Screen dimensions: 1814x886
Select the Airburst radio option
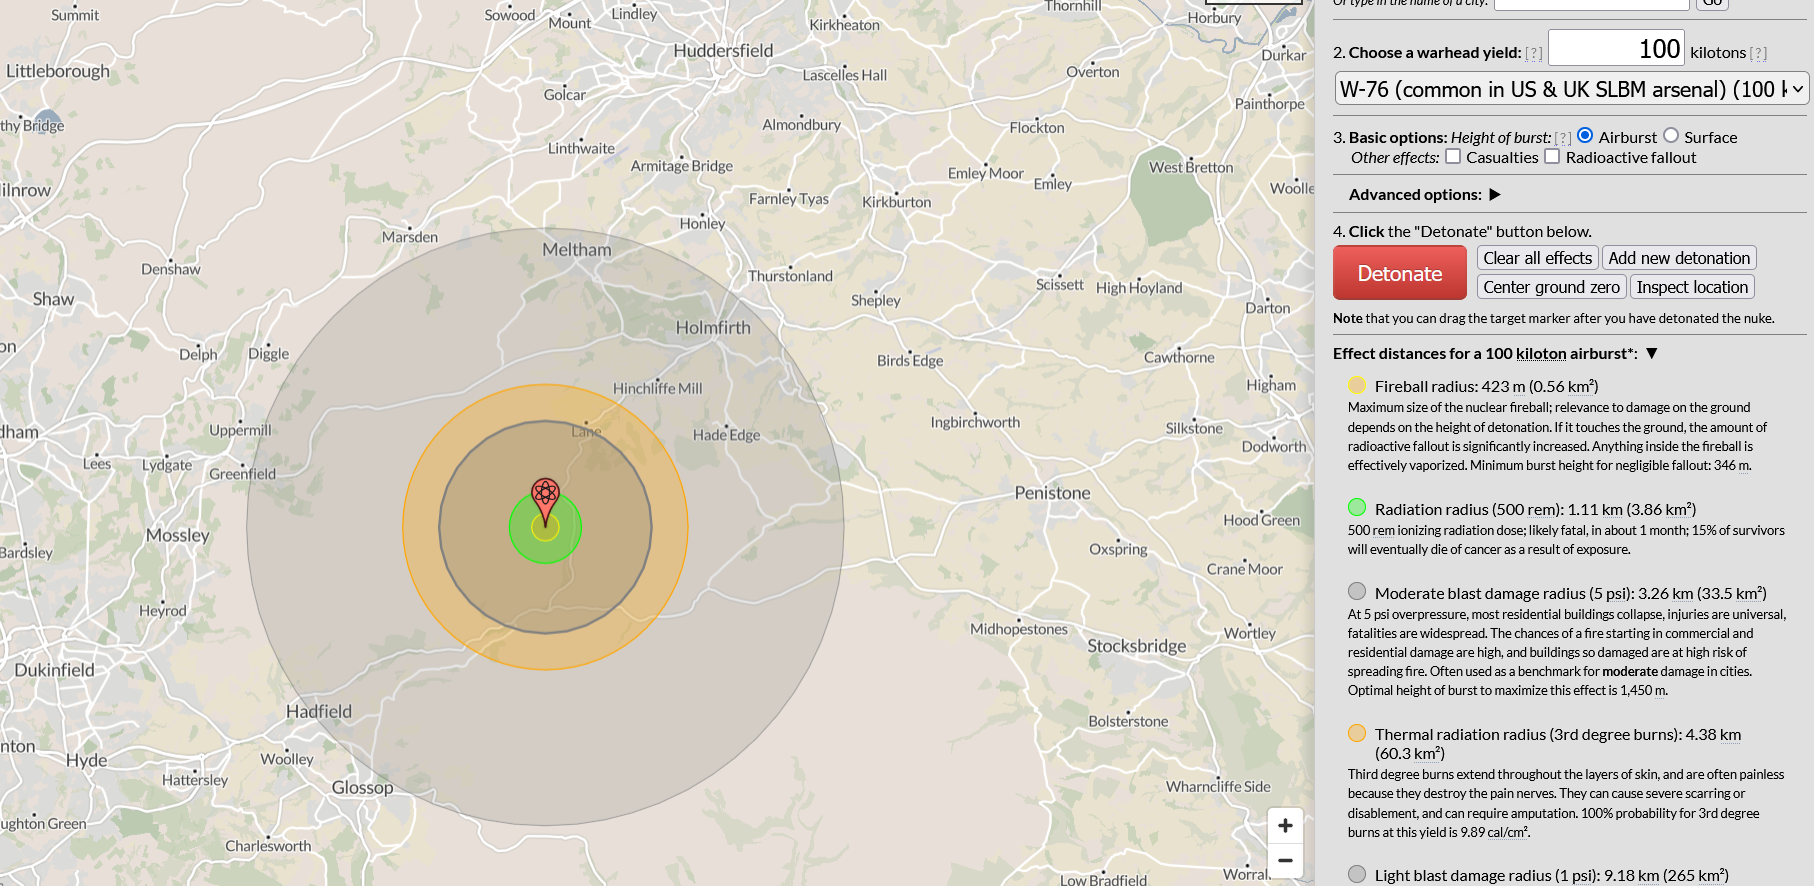pos(1585,135)
